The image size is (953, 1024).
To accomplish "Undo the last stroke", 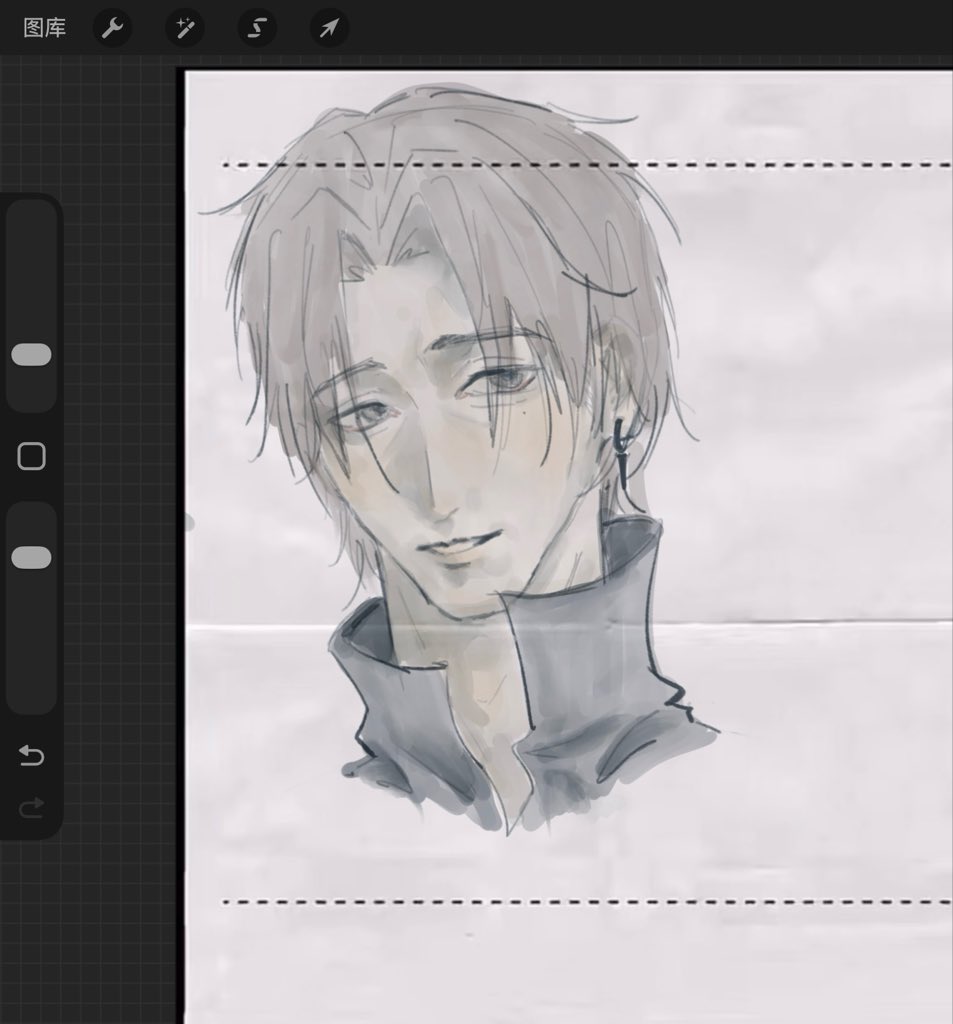I will 31,756.
